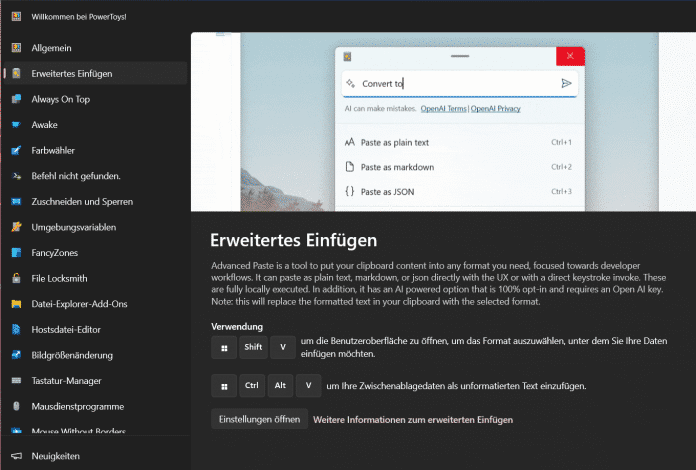Click the Umgebungsvariablen icon
696x470 pixels.
point(16,227)
